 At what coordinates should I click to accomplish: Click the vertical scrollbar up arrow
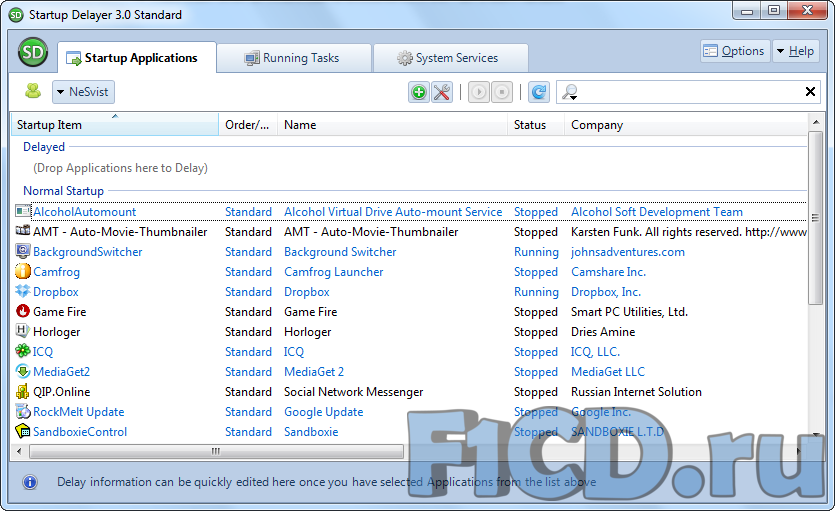pyautogui.click(x=815, y=122)
